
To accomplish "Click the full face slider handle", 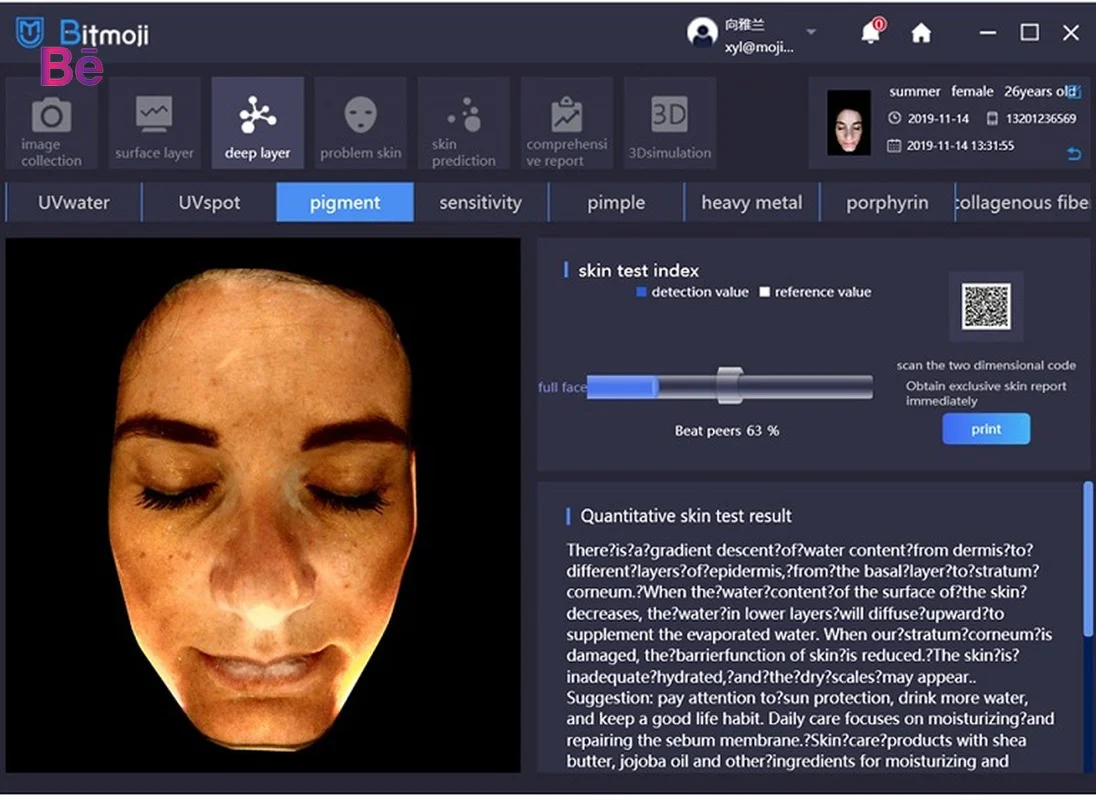I will click(x=730, y=385).
